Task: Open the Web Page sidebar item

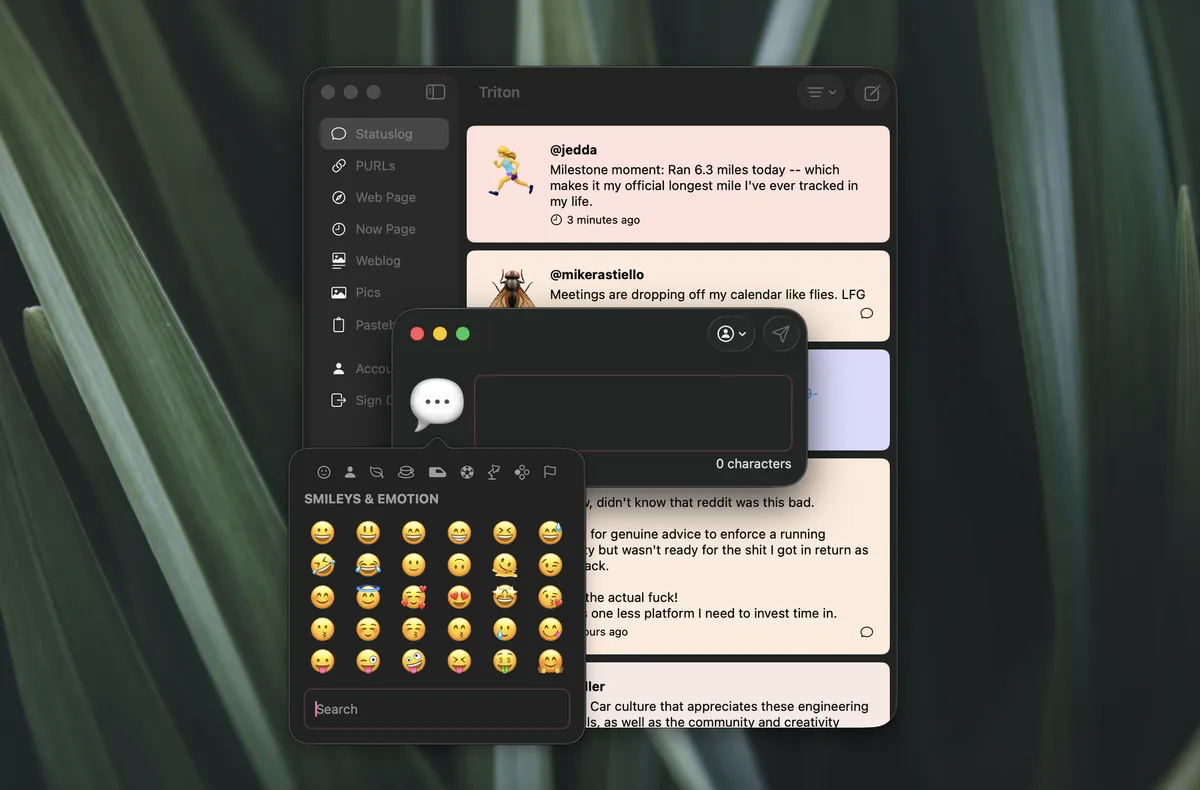Action: [x=384, y=198]
